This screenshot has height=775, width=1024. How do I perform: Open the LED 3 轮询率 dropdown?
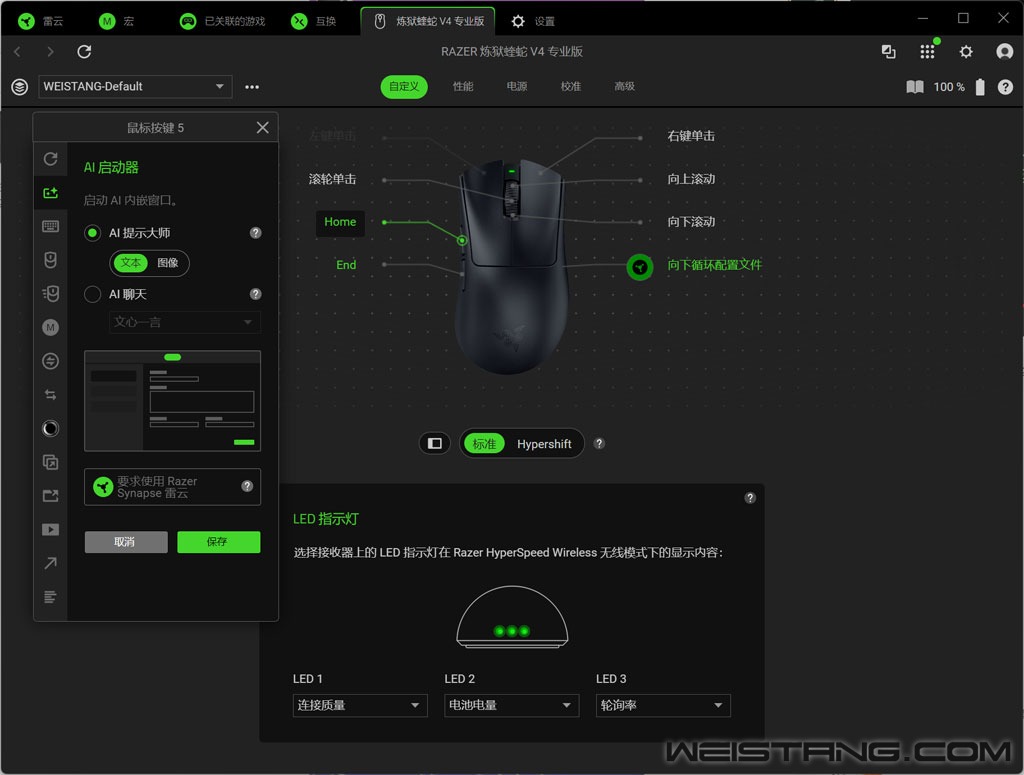tap(663, 705)
